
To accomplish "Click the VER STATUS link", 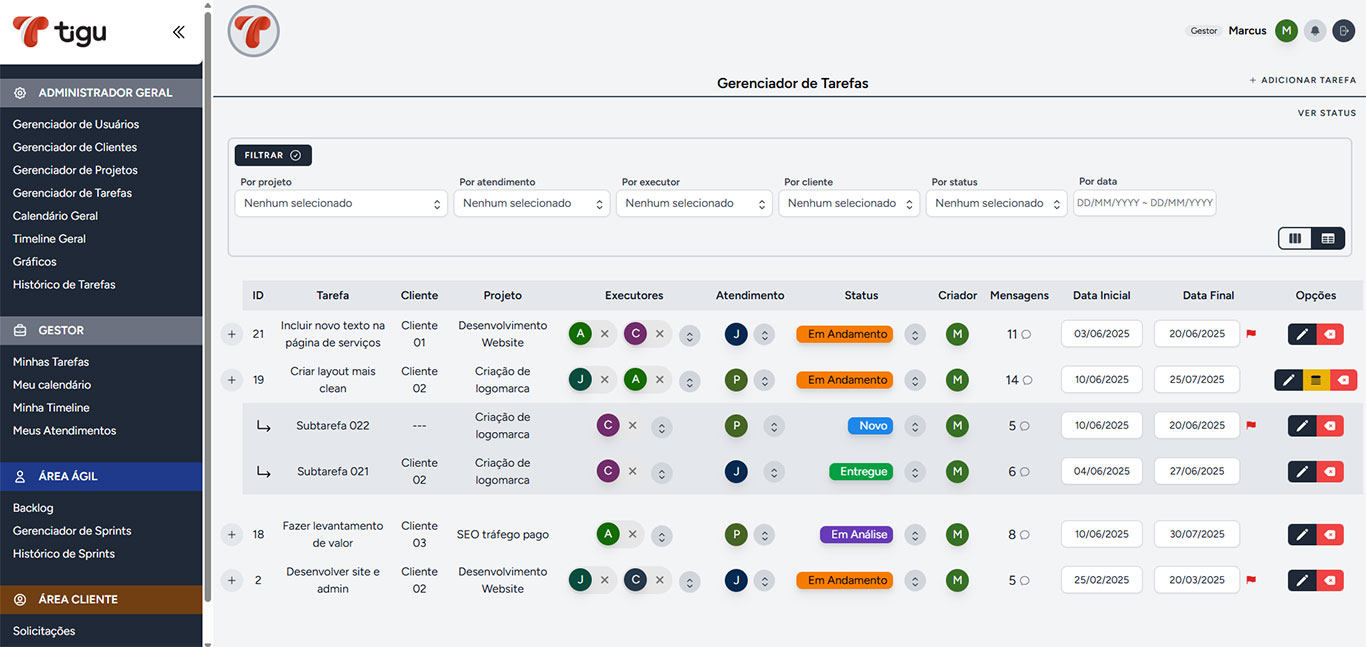I will pos(1326,113).
